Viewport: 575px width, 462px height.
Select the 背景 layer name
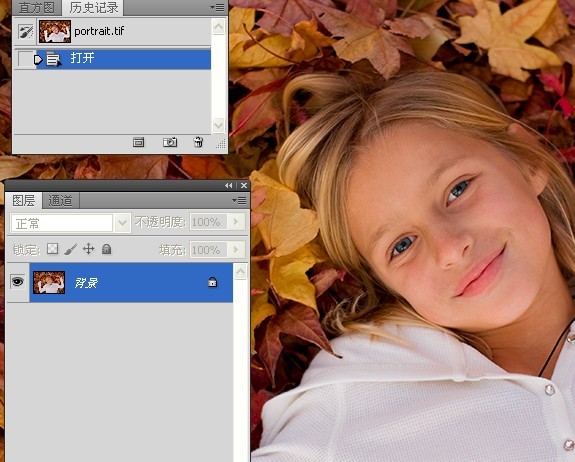[x=86, y=283]
